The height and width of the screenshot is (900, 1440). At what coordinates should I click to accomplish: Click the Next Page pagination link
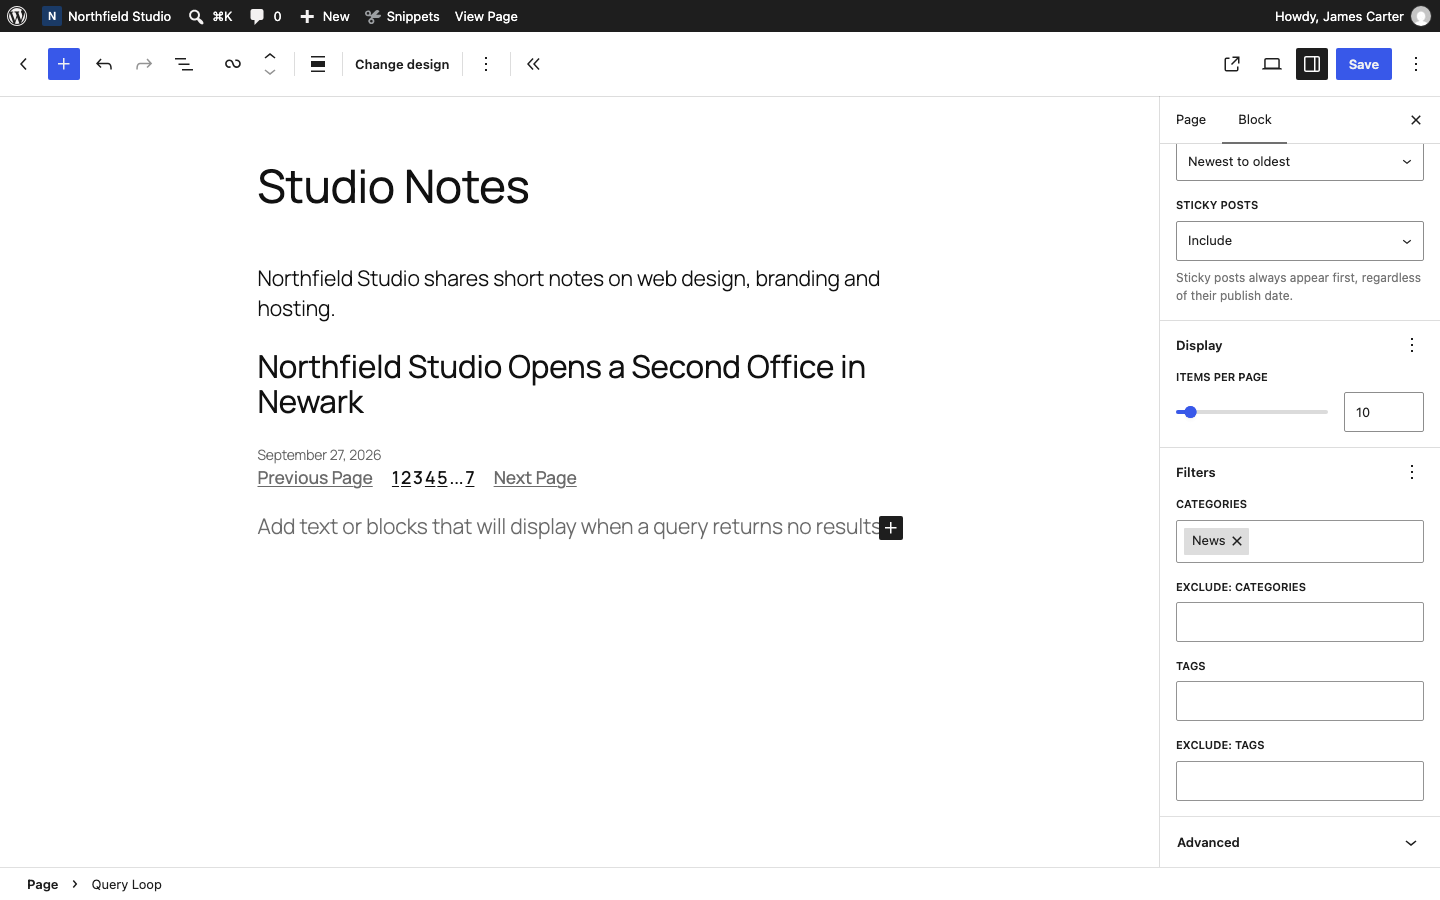click(535, 478)
